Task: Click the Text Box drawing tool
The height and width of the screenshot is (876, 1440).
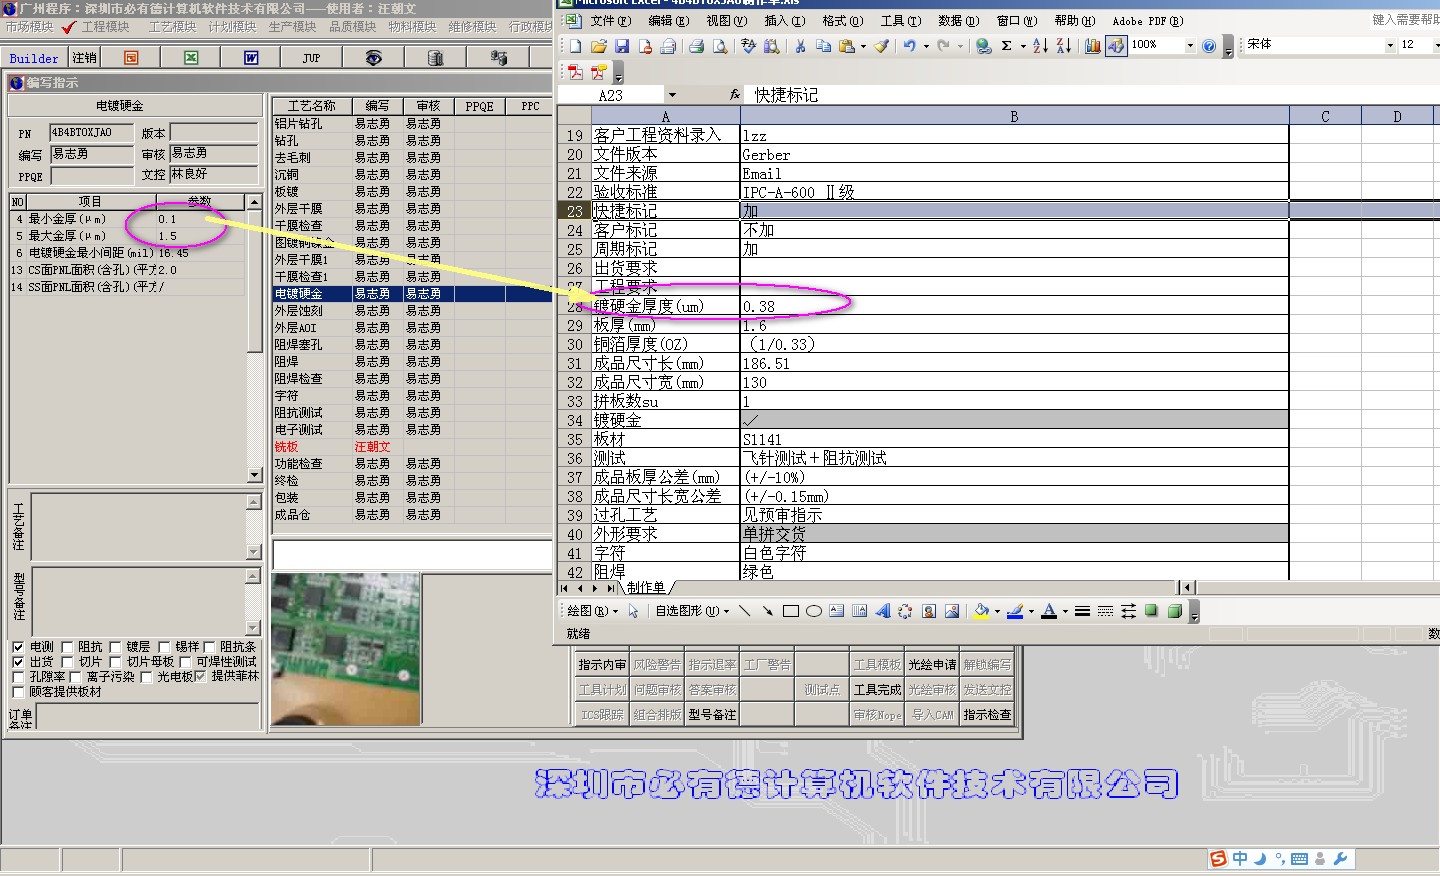Action: tap(836, 611)
